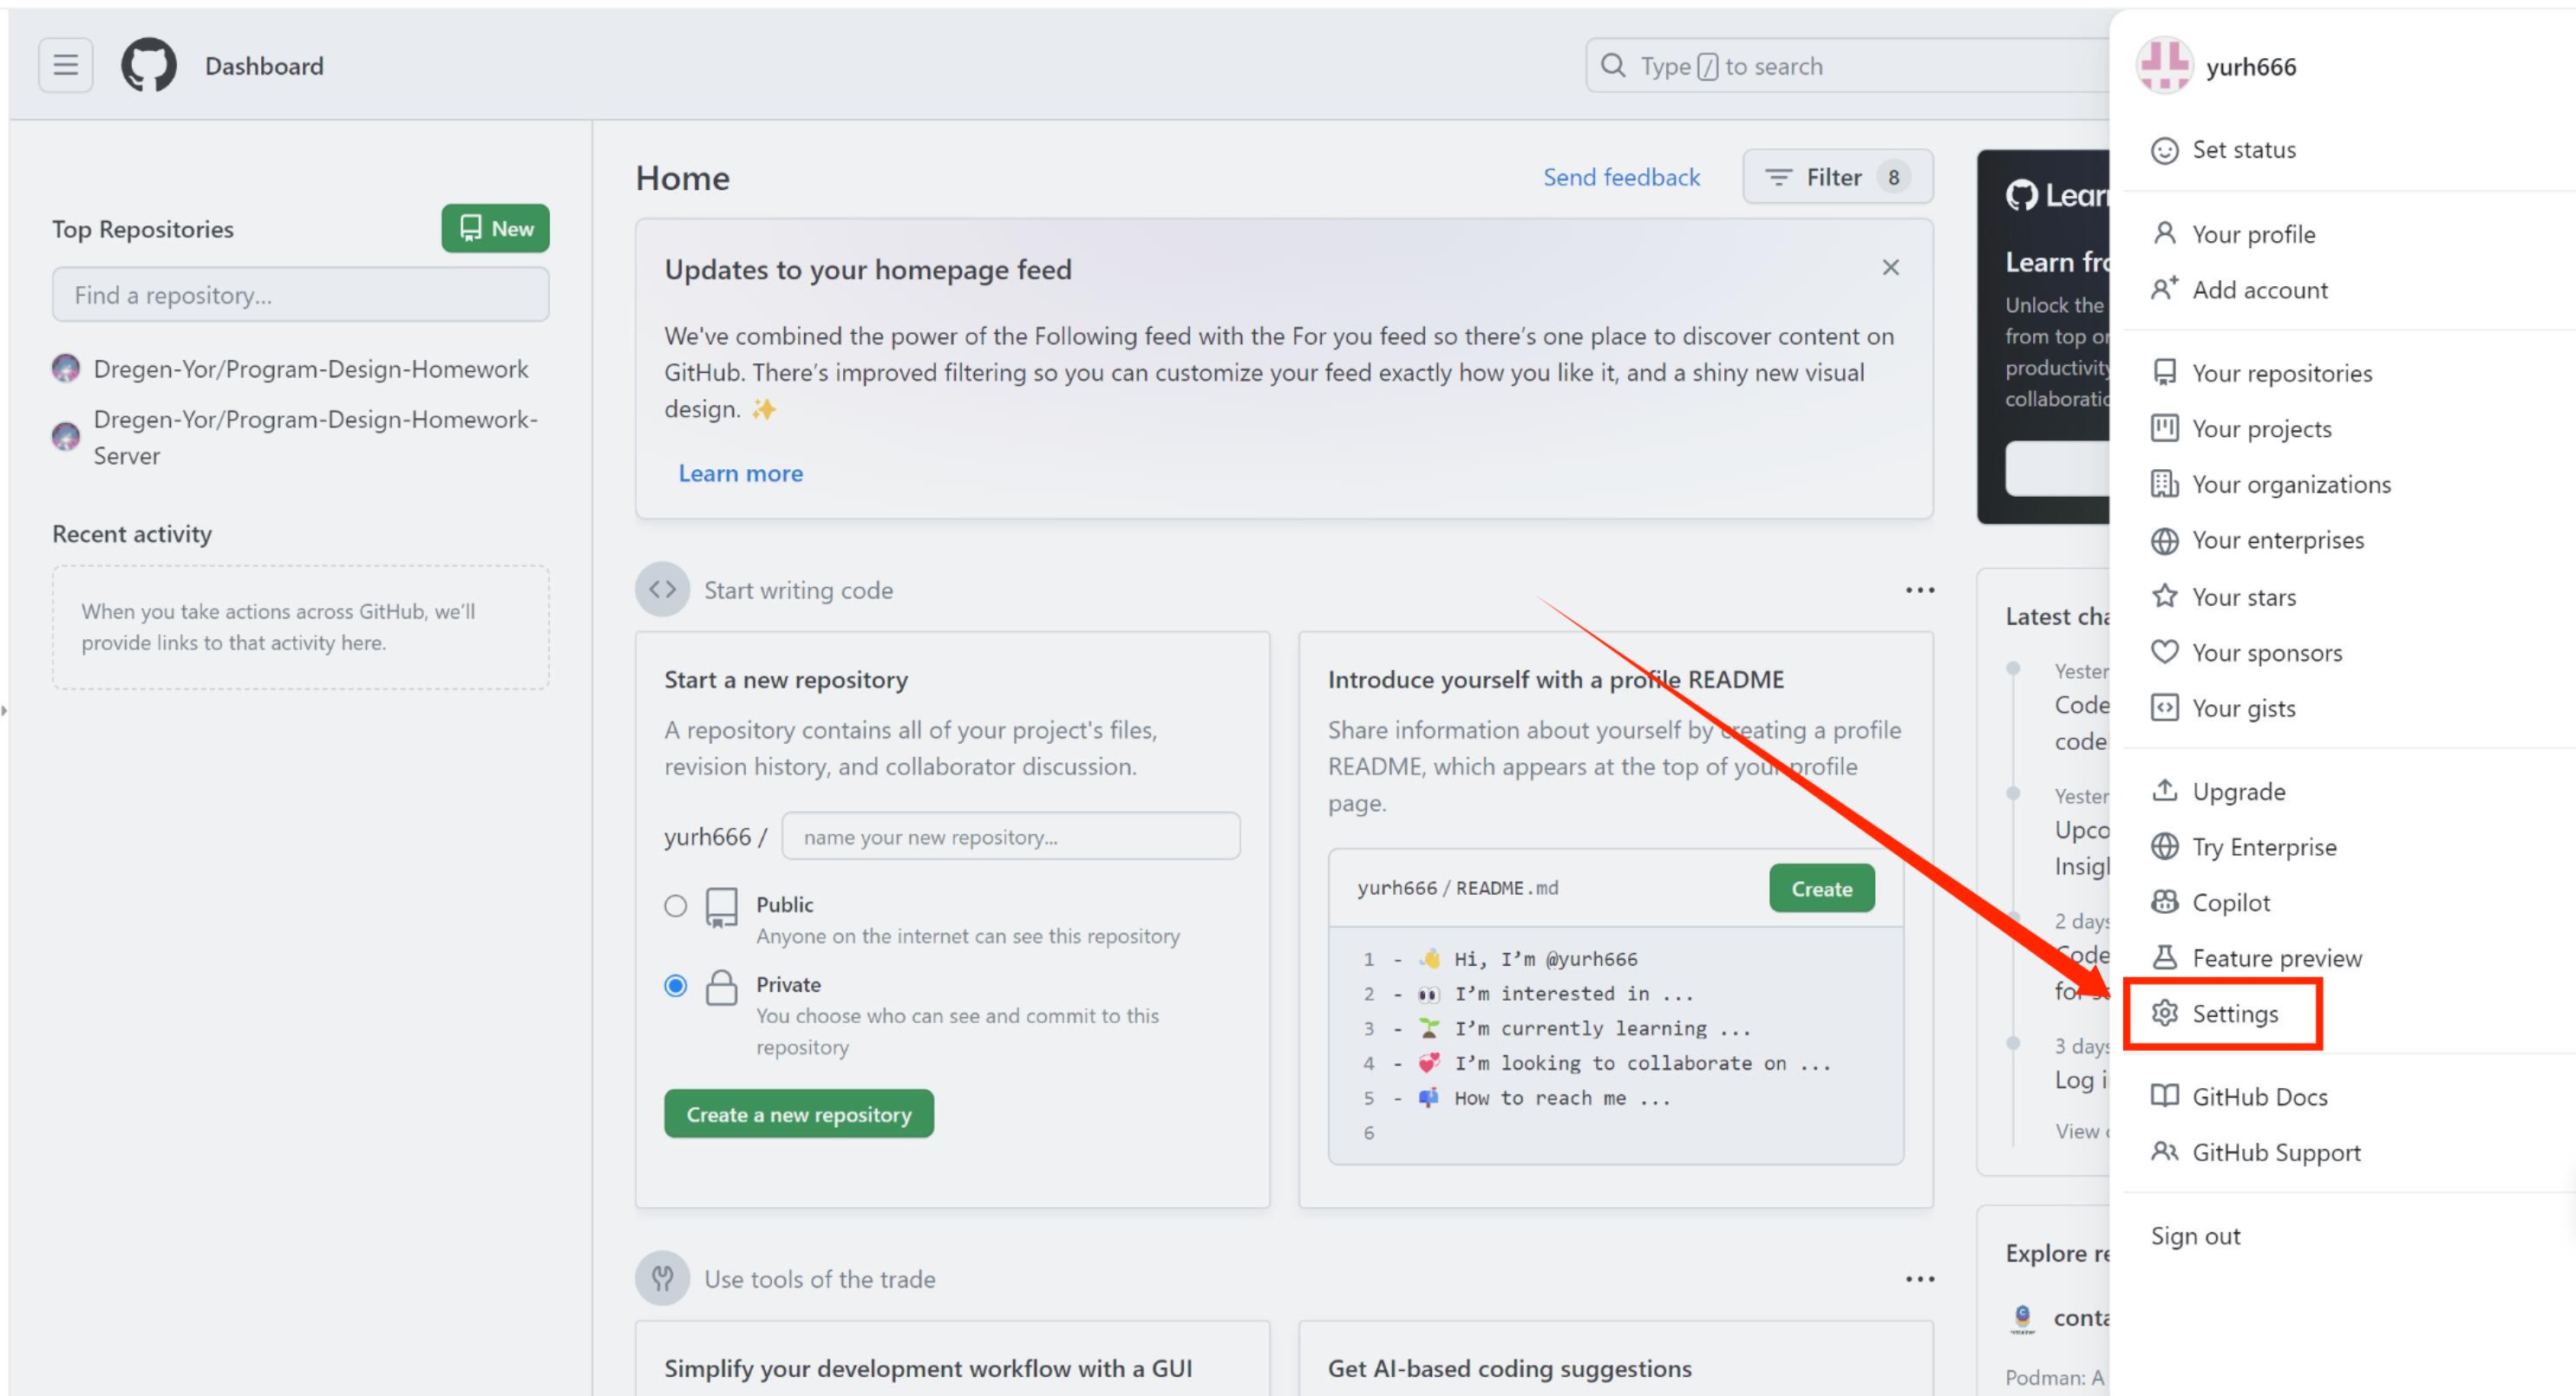Image resolution: width=2576 pixels, height=1396 pixels.
Task: Click the Learn more link
Action: (x=740, y=473)
